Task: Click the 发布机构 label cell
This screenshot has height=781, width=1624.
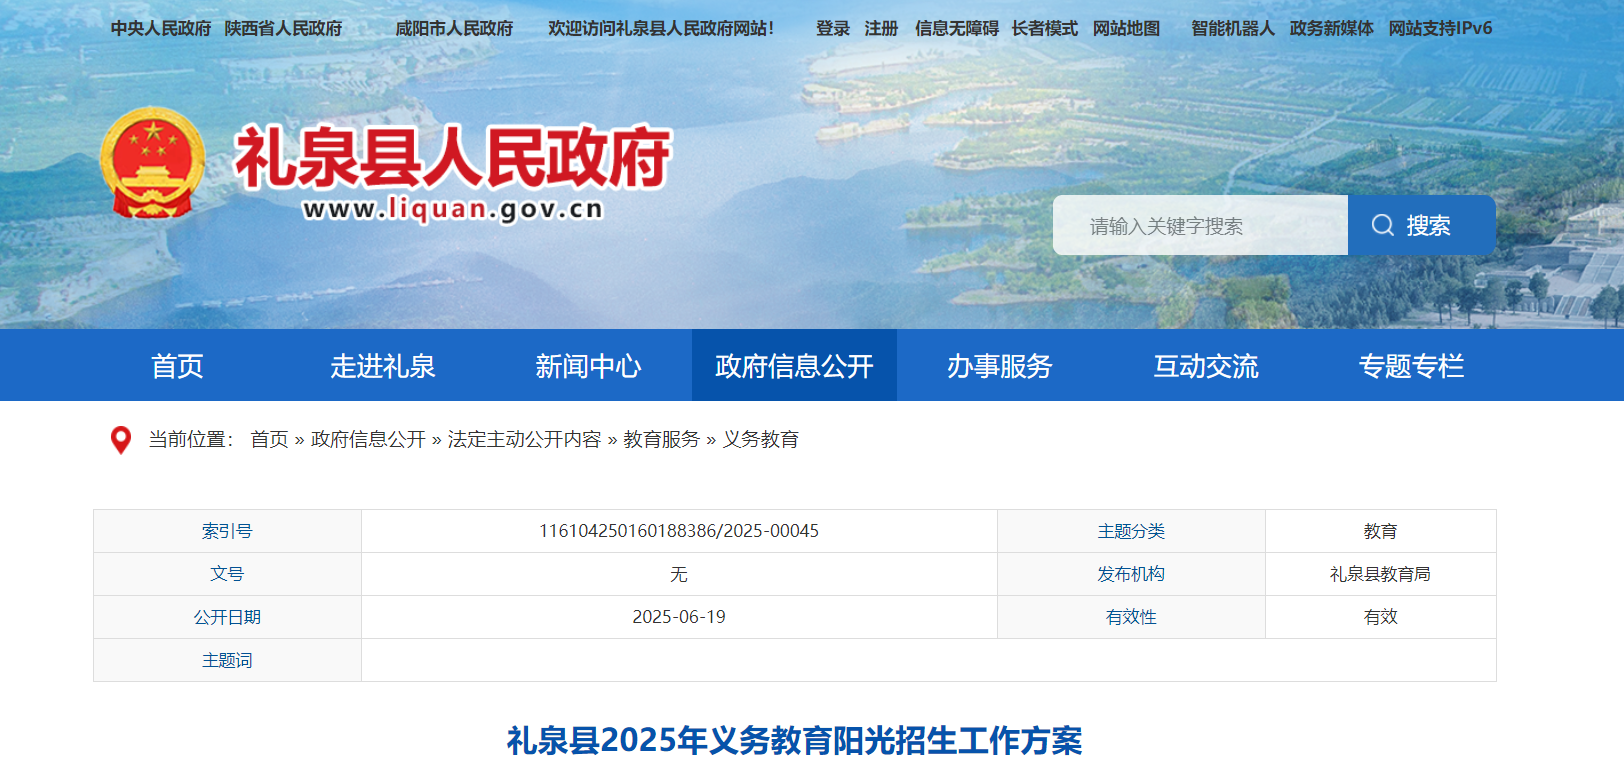Action: (x=1131, y=574)
